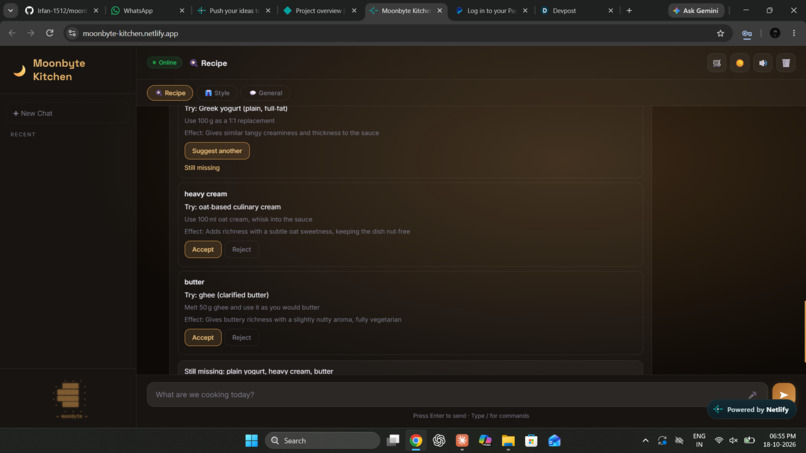Open the Copilot taskbar icon

point(485,441)
